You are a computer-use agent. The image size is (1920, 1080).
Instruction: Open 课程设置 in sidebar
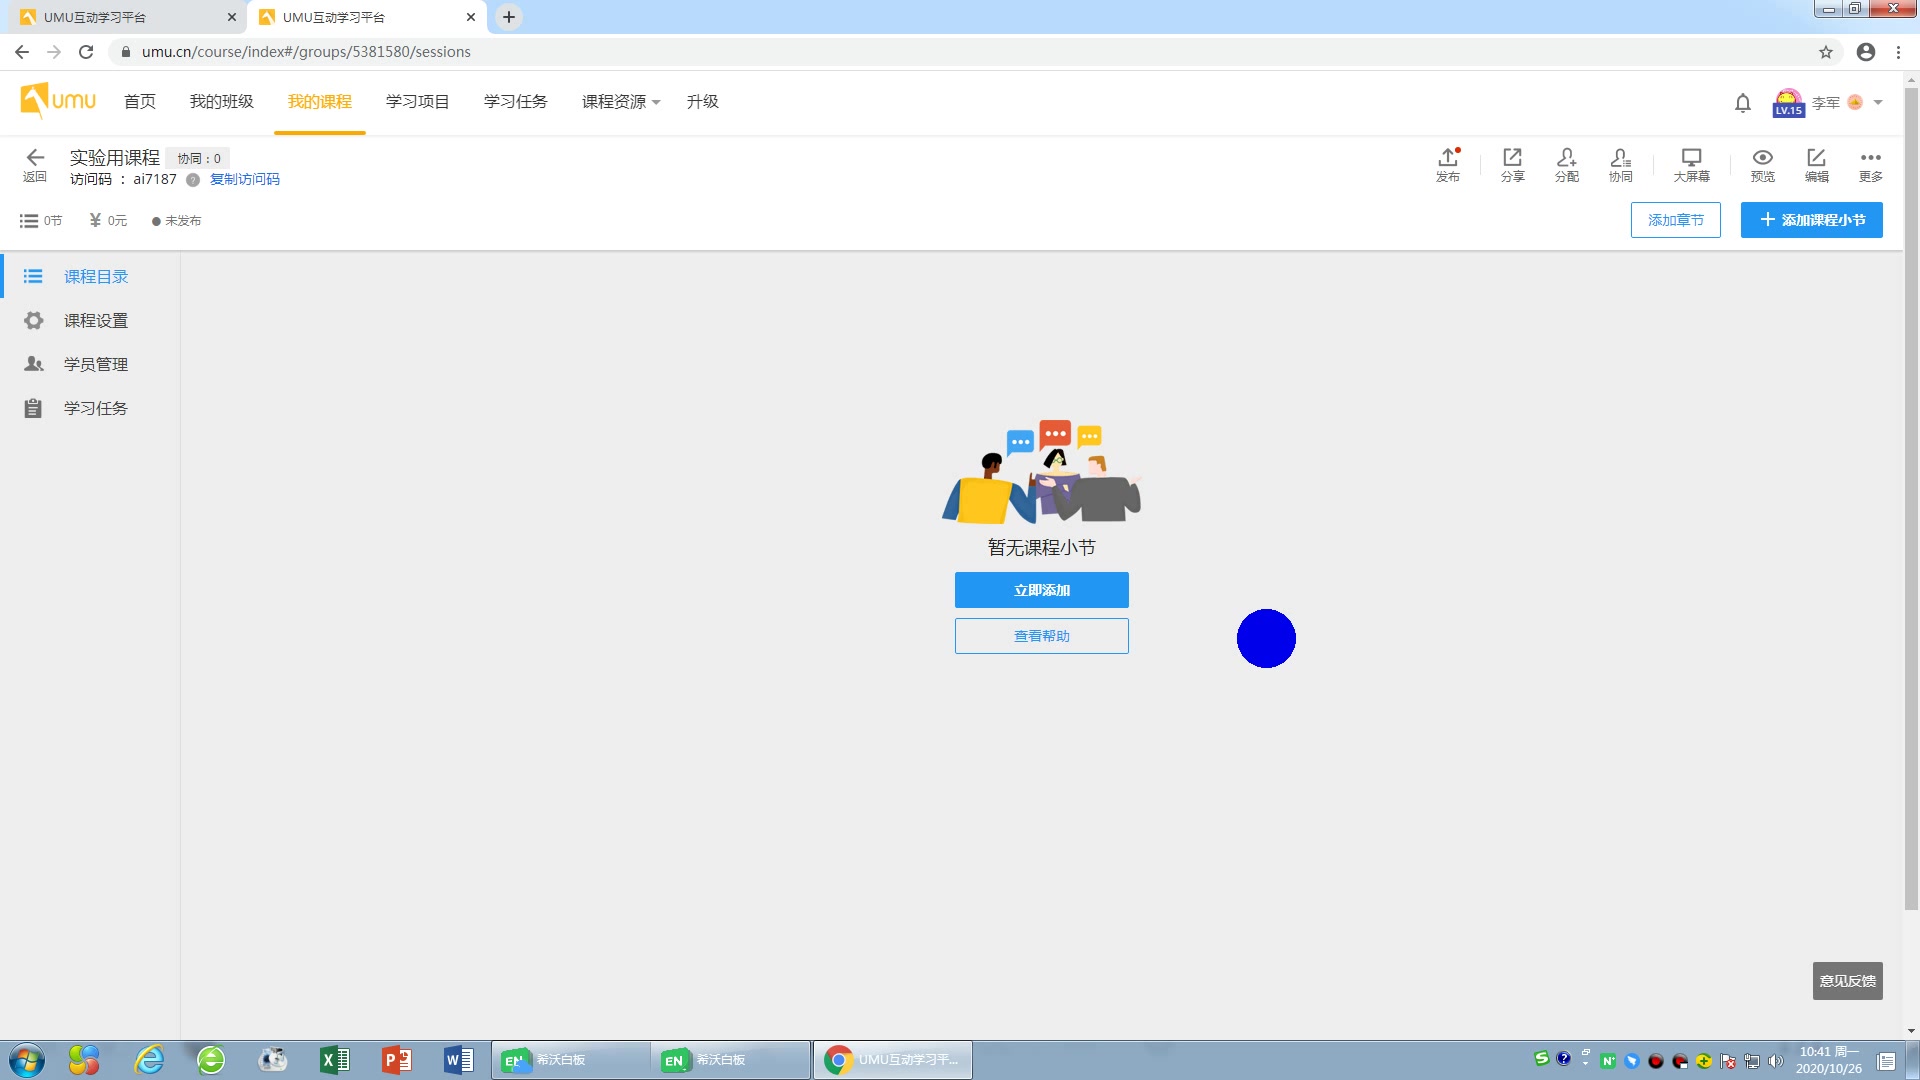coord(95,320)
